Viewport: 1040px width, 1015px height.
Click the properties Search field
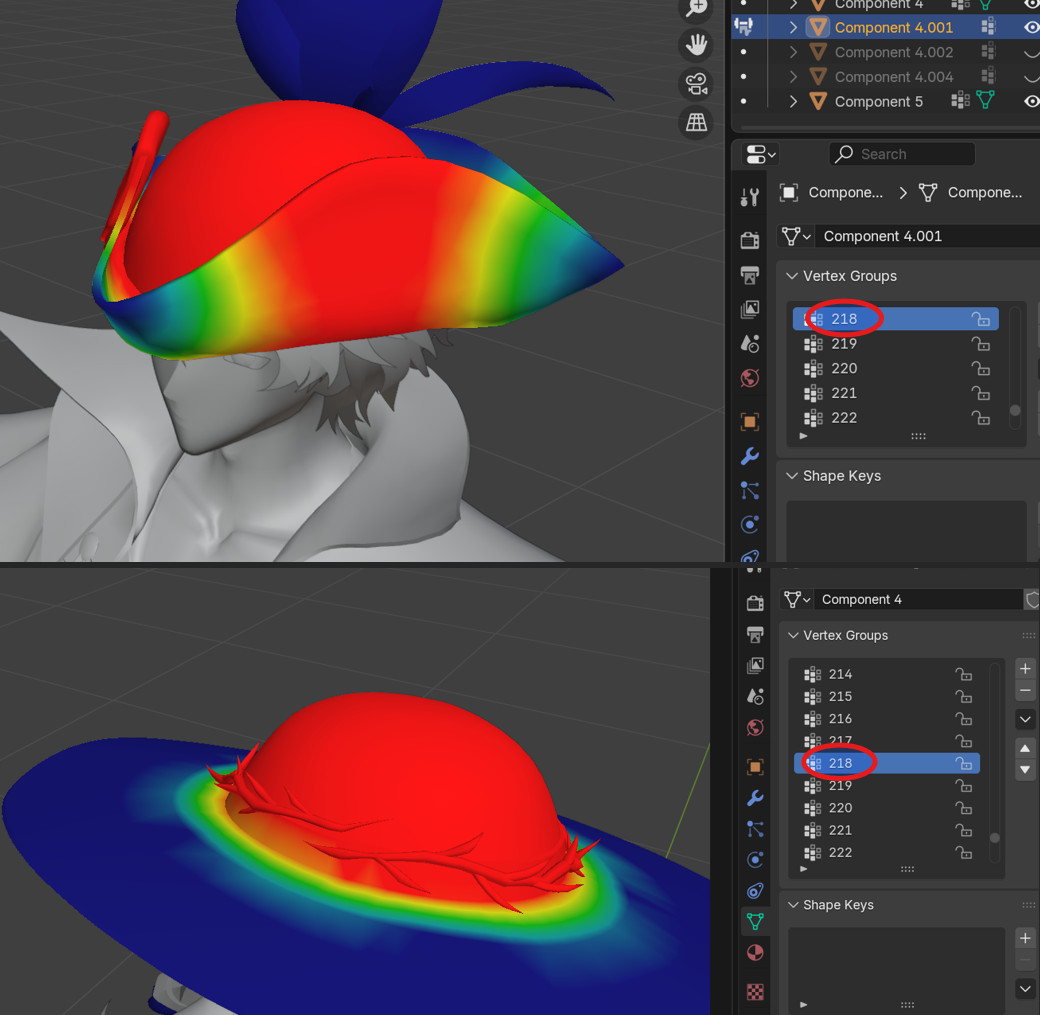(900, 154)
